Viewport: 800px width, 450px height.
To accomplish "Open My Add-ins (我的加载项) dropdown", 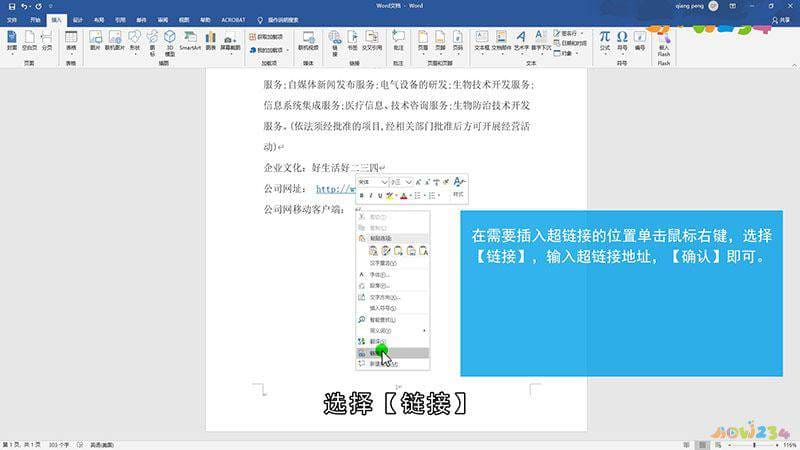I will click(269, 50).
